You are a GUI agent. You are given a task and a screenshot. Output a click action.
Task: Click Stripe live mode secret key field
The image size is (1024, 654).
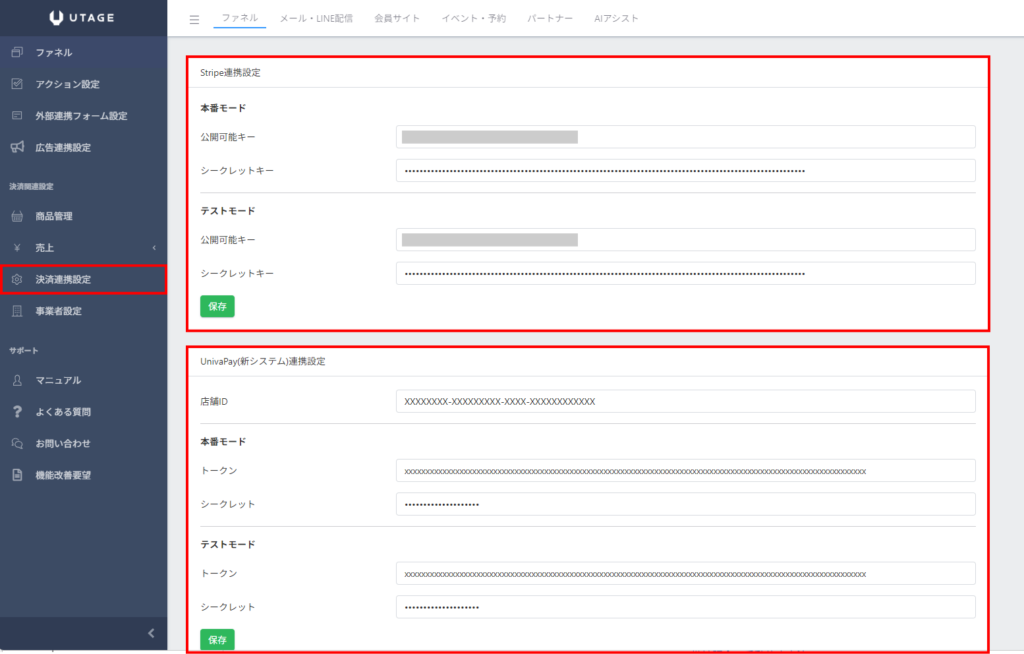[685, 171]
